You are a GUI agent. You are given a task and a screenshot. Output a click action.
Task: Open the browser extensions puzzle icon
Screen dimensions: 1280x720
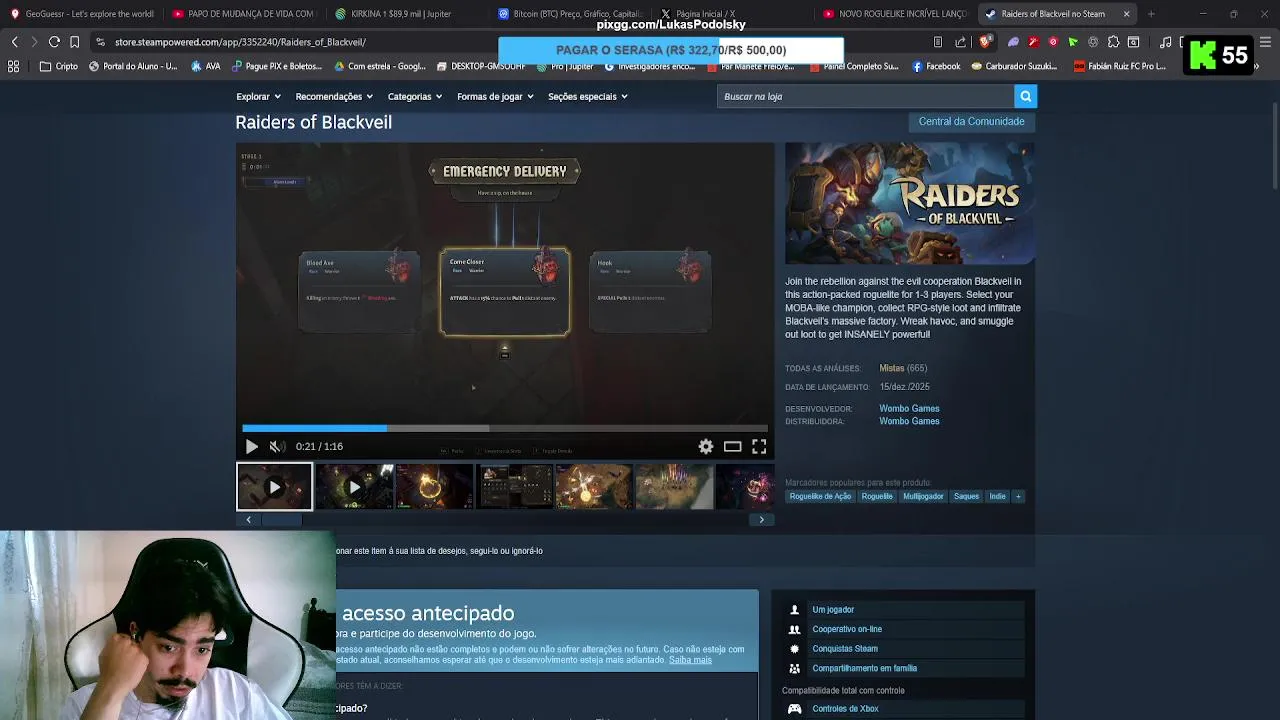(x=1113, y=42)
